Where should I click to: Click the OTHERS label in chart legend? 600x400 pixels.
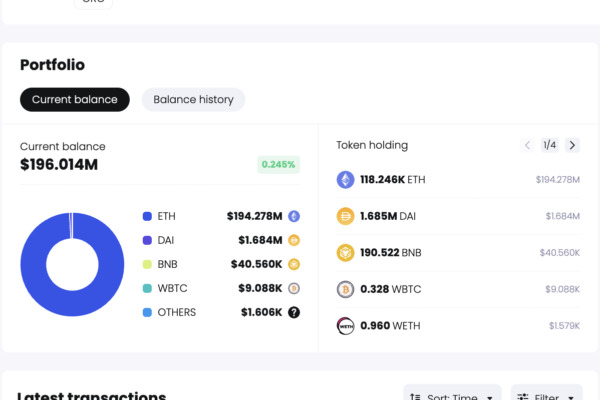177,312
